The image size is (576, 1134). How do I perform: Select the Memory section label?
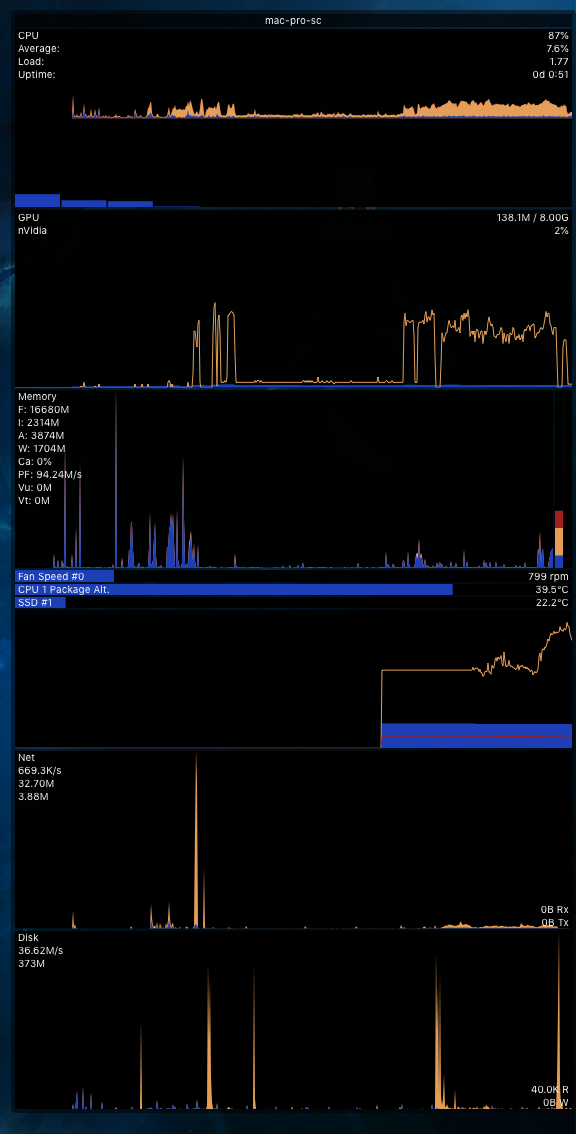click(37, 396)
